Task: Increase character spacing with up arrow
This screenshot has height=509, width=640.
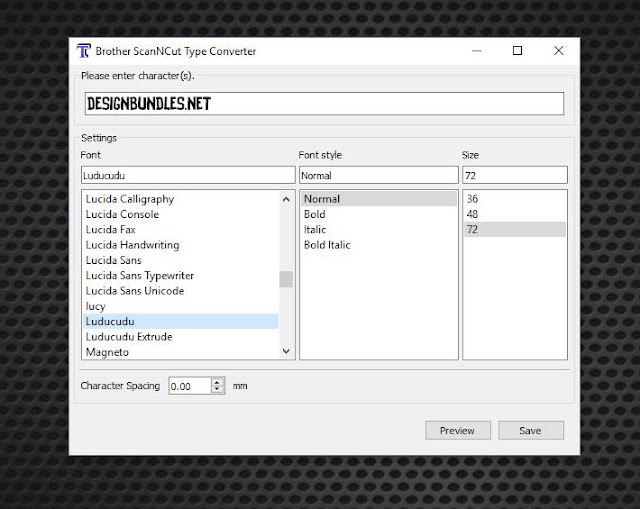Action: tap(218, 382)
